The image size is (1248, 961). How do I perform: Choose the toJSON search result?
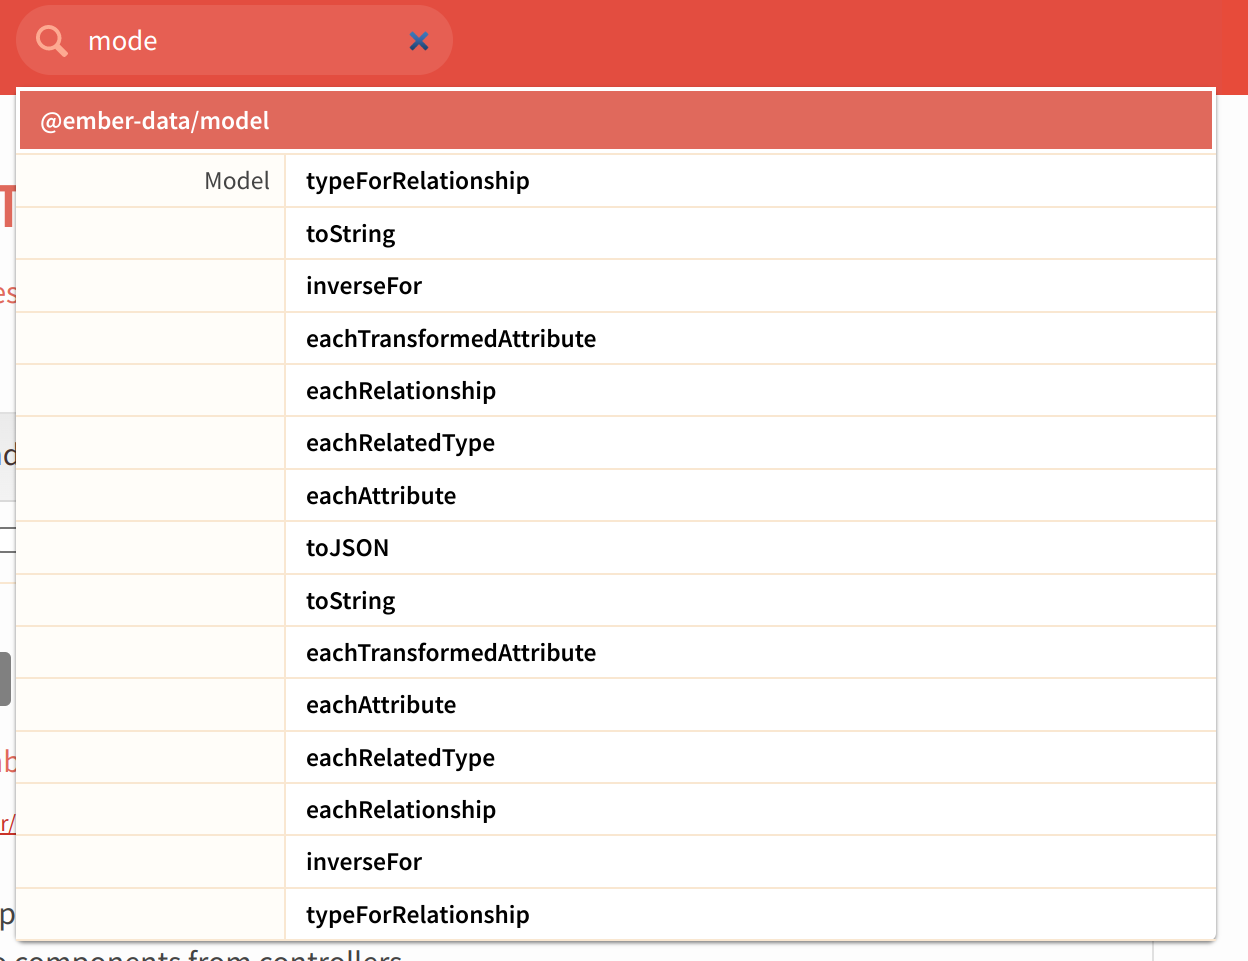click(x=750, y=548)
